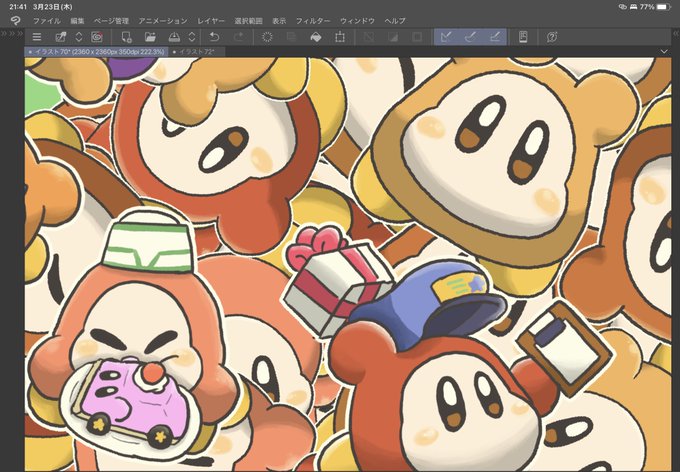Toggle snap to special ruler
The image size is (680, 472).
[471, 37]
